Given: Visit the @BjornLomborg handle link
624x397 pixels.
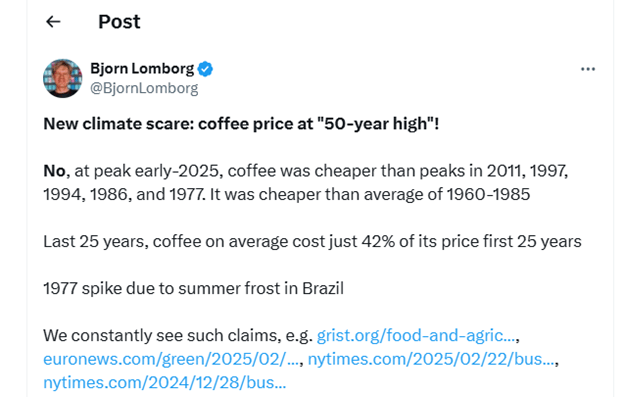Looking at the screenshot, I should coord(144,88).
